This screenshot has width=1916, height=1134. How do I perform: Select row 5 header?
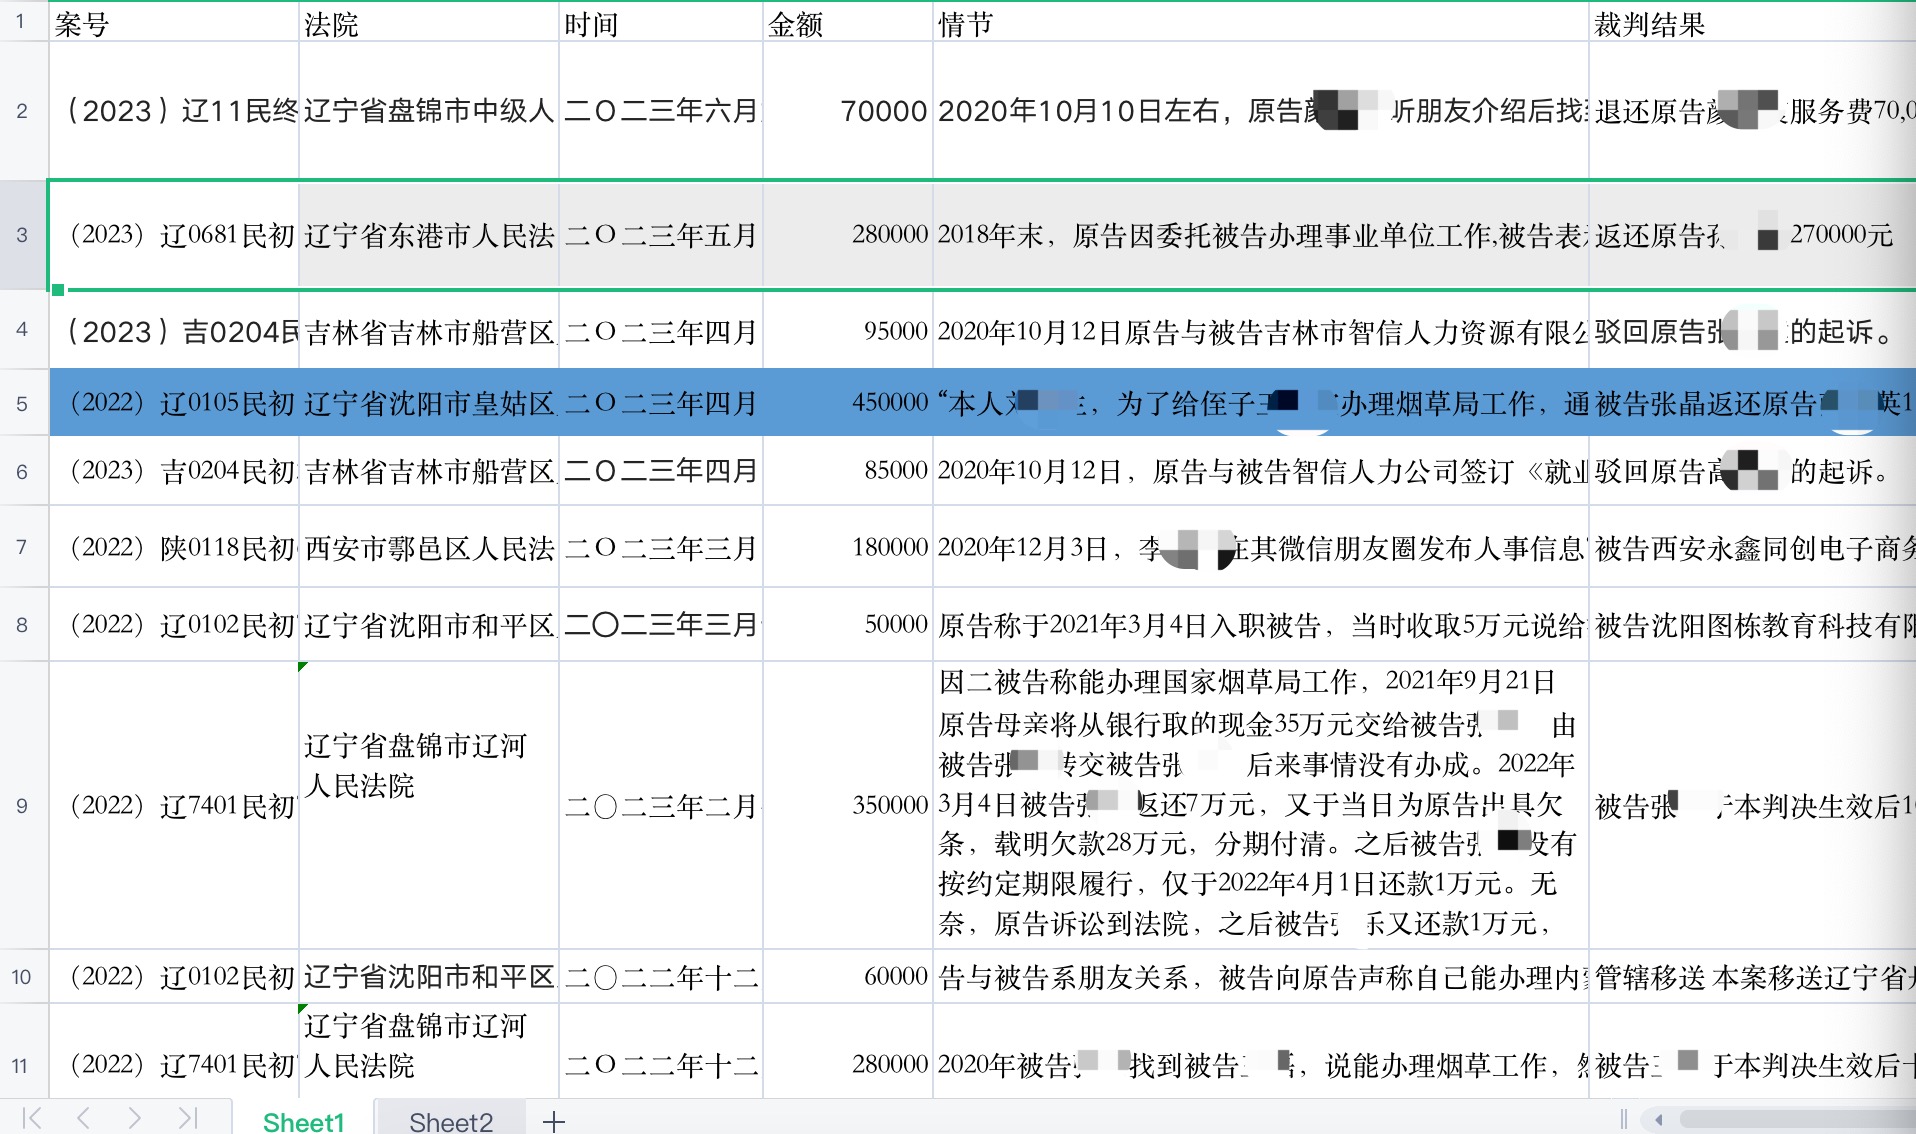click(22, 404)
